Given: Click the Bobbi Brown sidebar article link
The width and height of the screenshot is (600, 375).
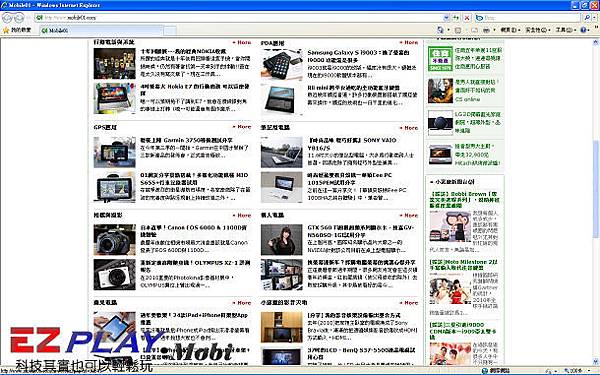Looking at the screenshot, I should click(465, 199).
